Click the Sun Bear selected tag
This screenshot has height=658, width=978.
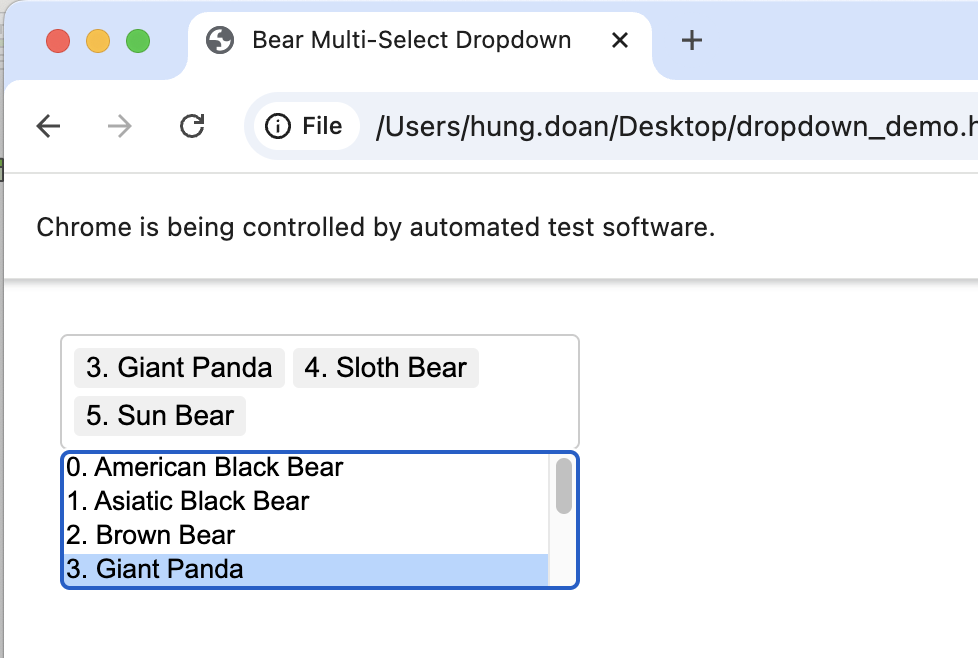(160, 416)
